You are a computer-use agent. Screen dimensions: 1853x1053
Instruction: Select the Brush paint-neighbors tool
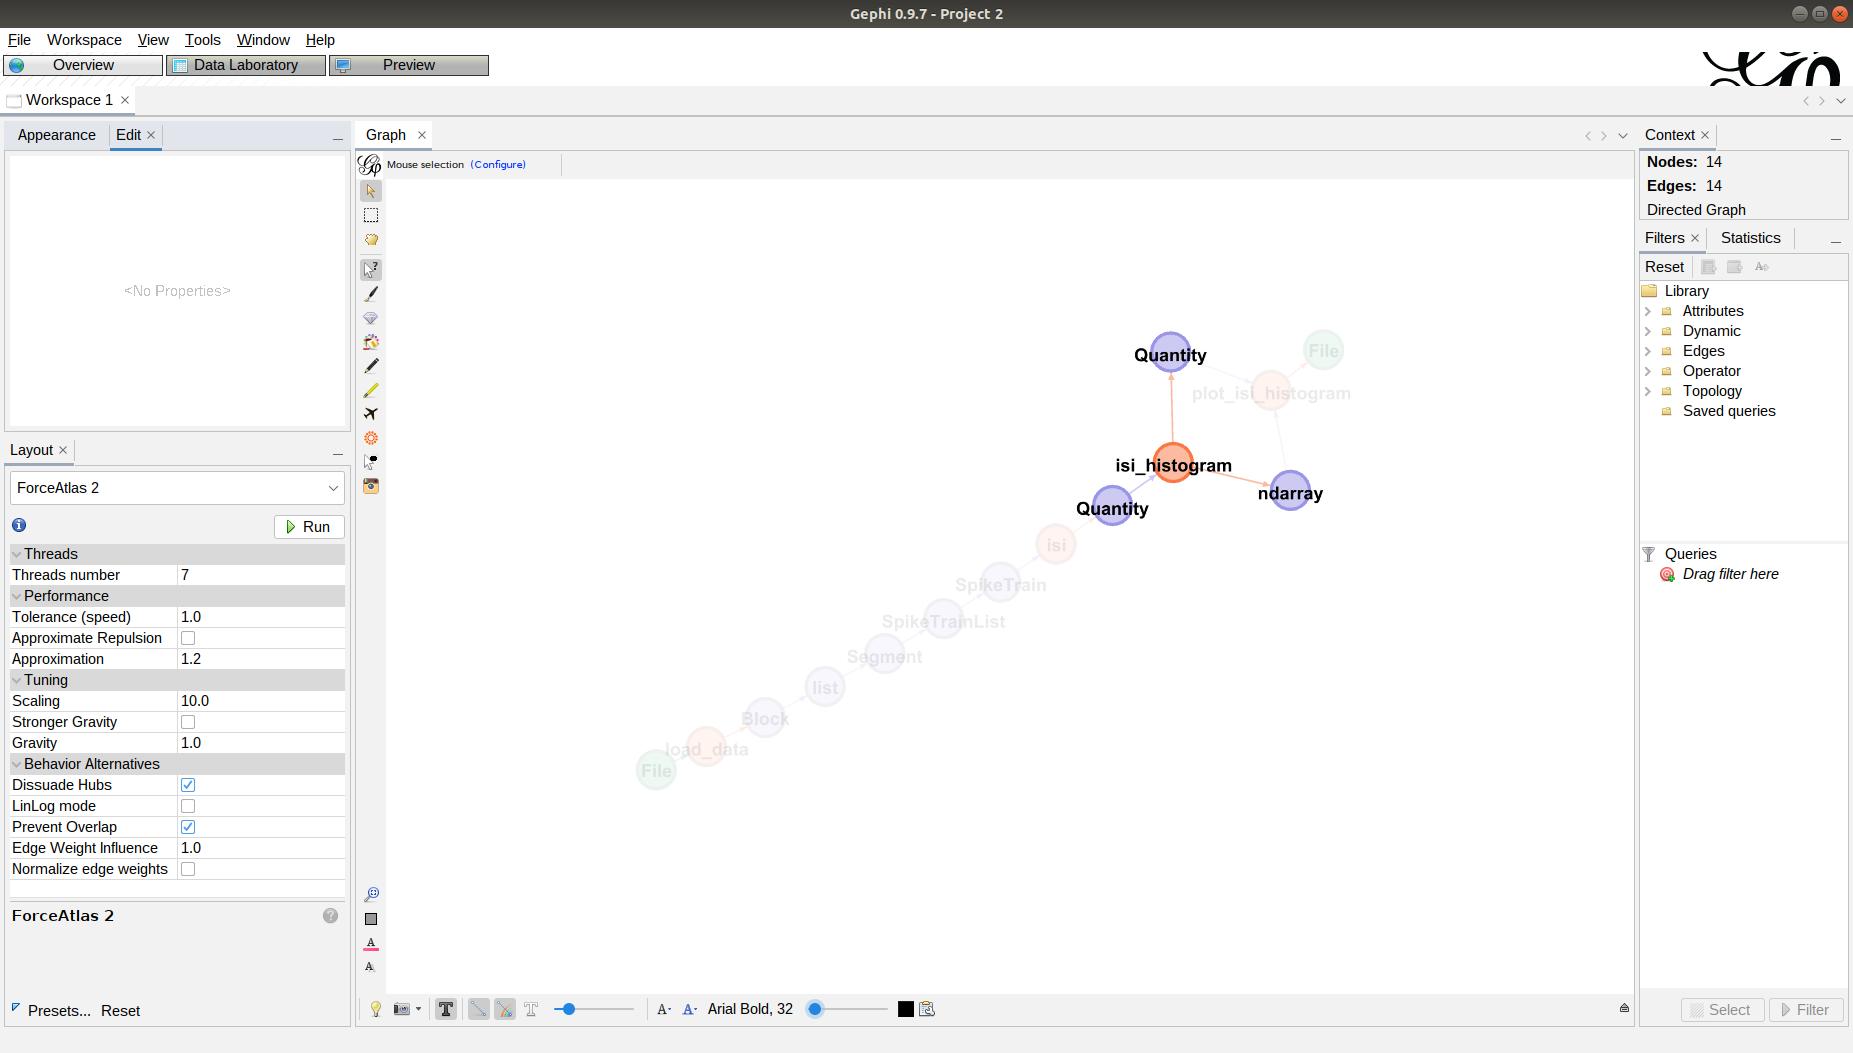coord(371,342)
